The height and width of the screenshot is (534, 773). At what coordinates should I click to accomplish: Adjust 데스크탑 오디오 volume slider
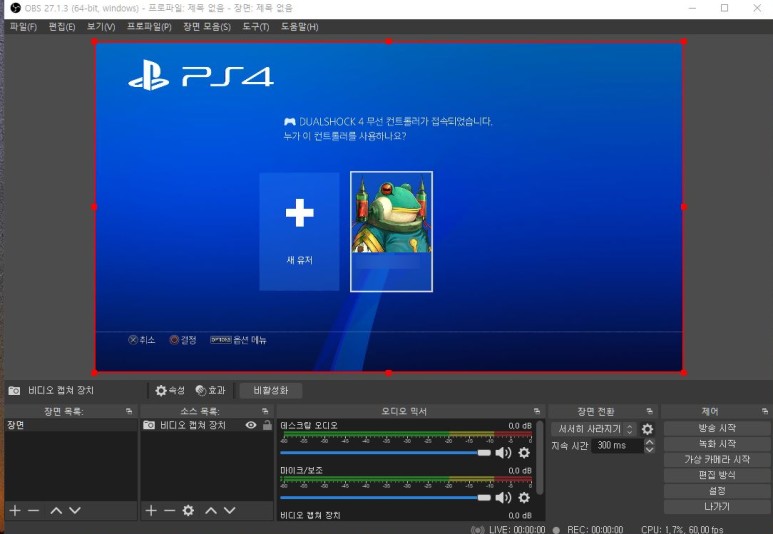point(386,453)
